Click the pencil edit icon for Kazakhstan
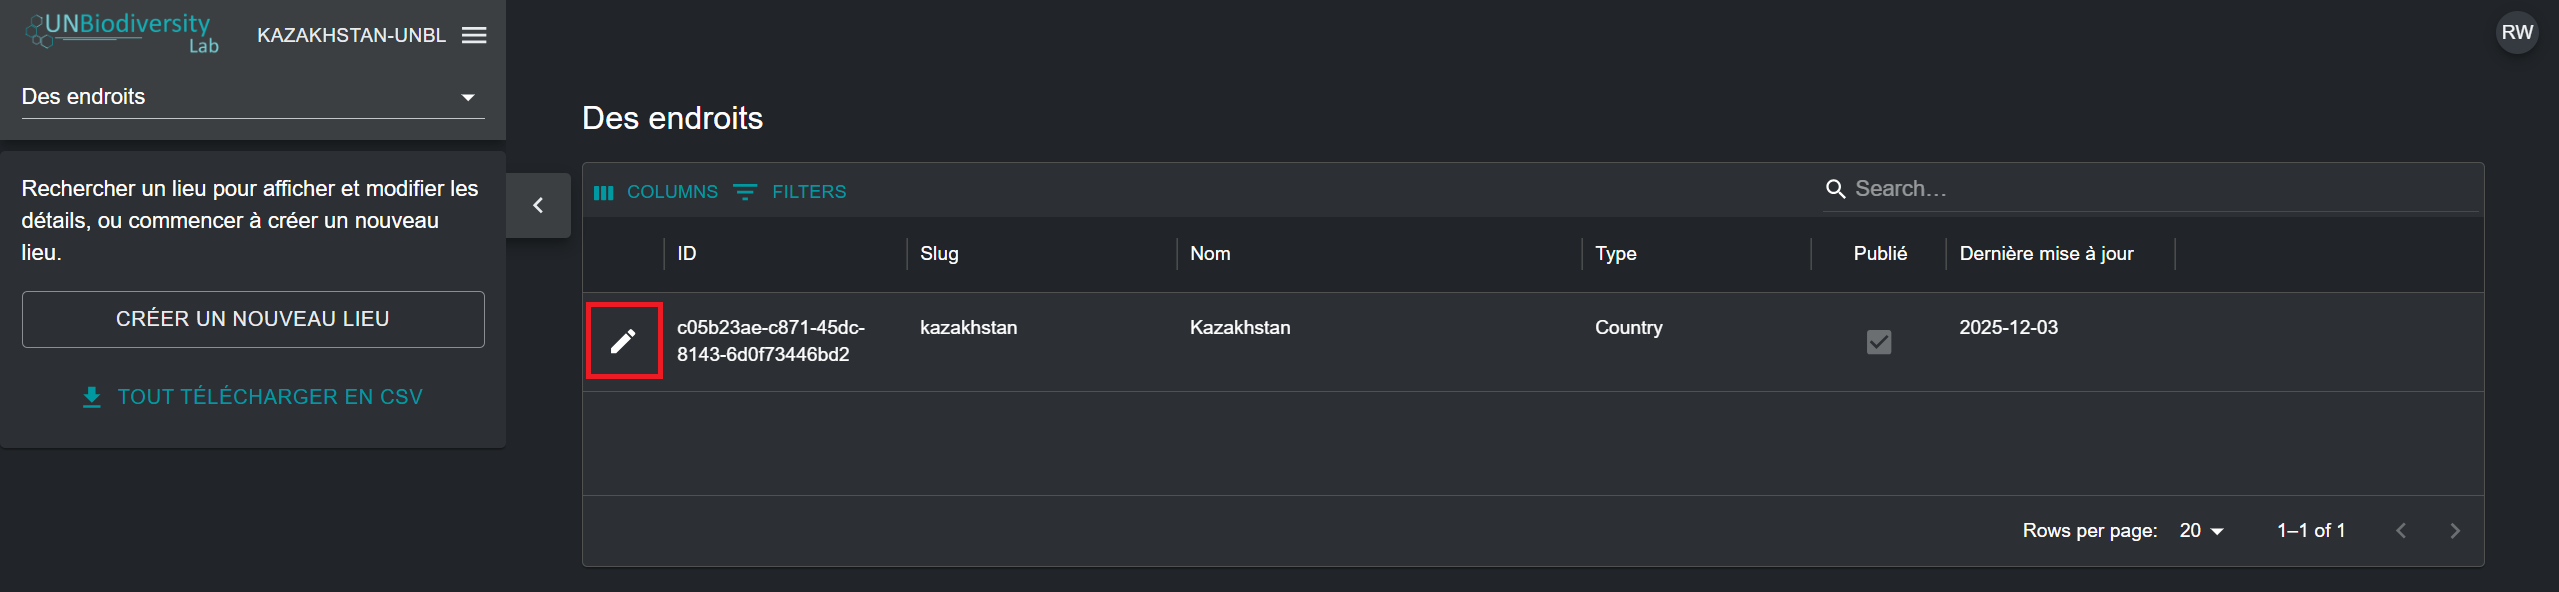 pyautogui.click(x=623, y=341)
